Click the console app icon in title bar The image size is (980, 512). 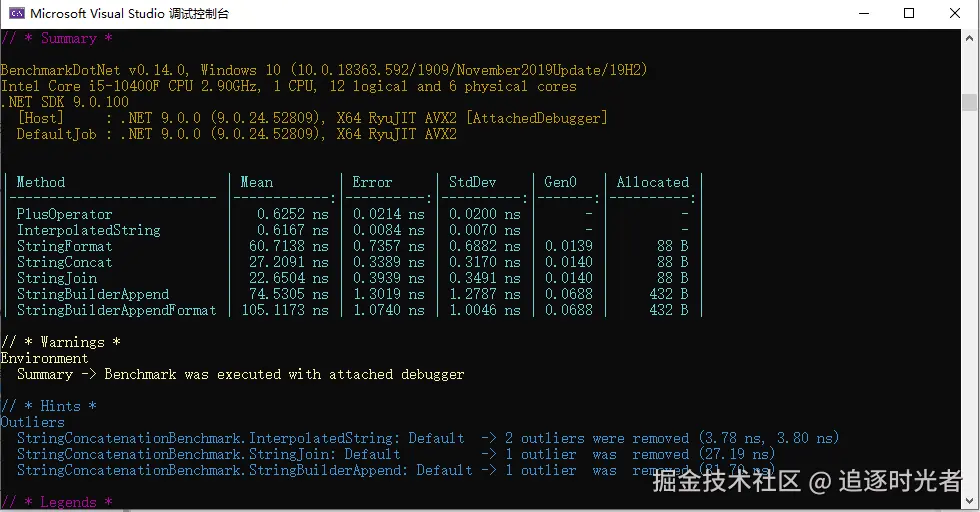pyautogui.click(x=16, y=13)
